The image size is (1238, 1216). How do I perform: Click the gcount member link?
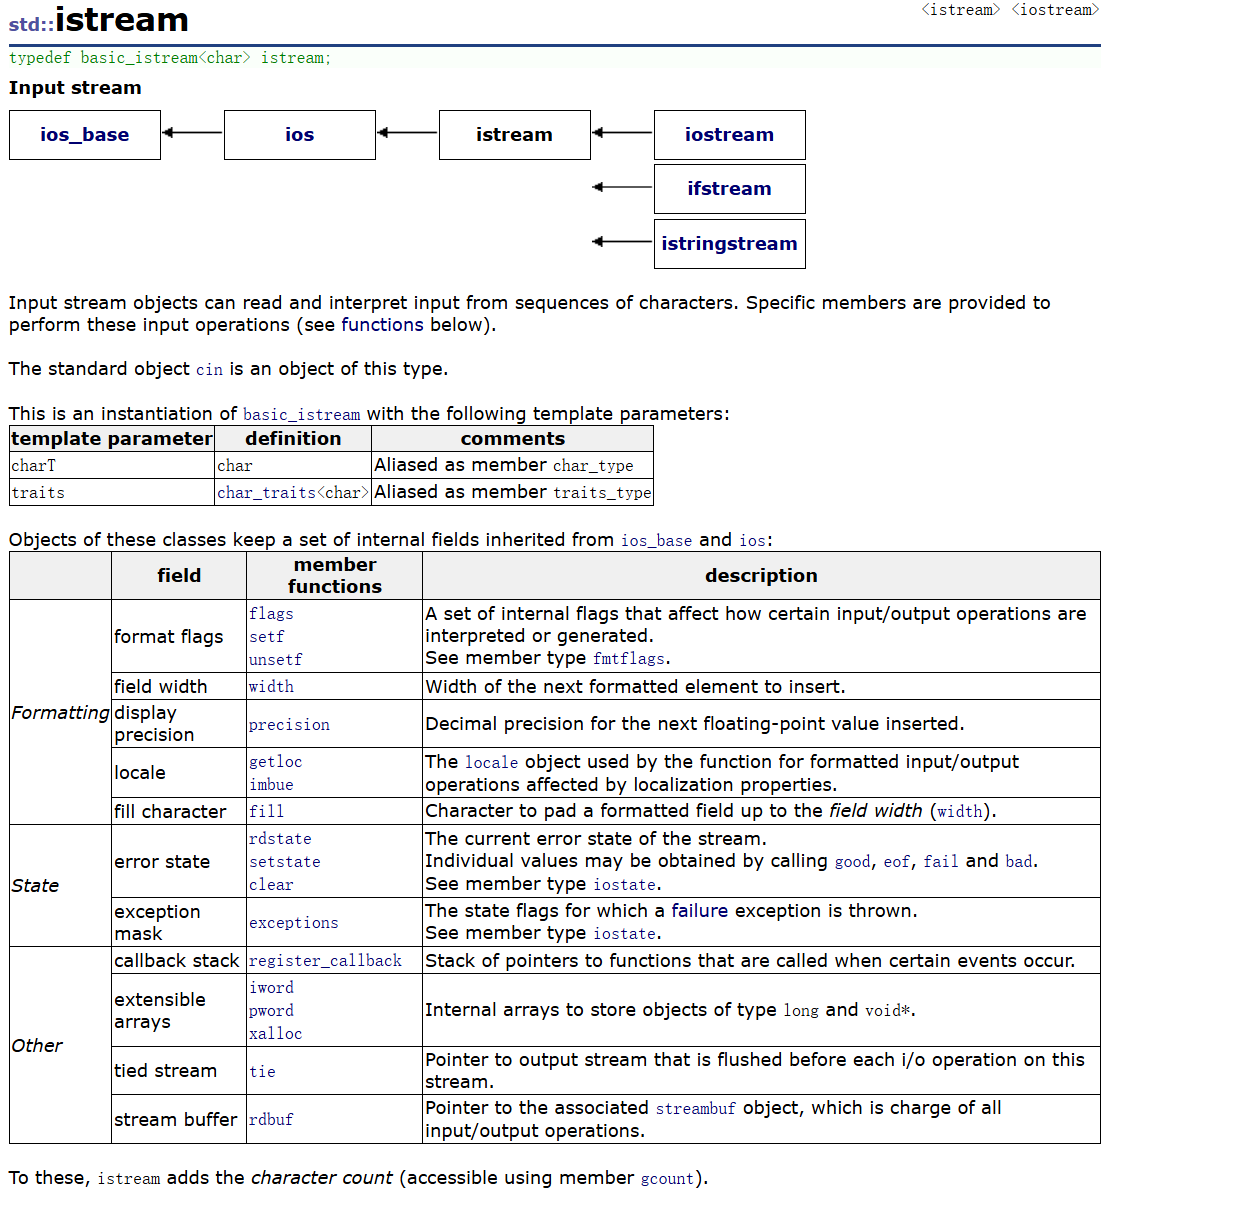tap(667, 1179)
